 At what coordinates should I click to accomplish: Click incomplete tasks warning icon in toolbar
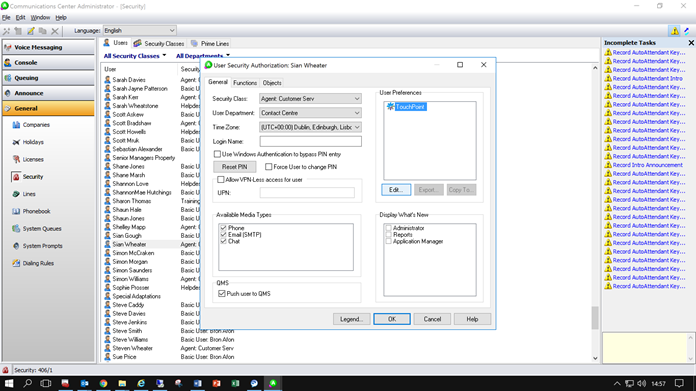click(675, 31)
